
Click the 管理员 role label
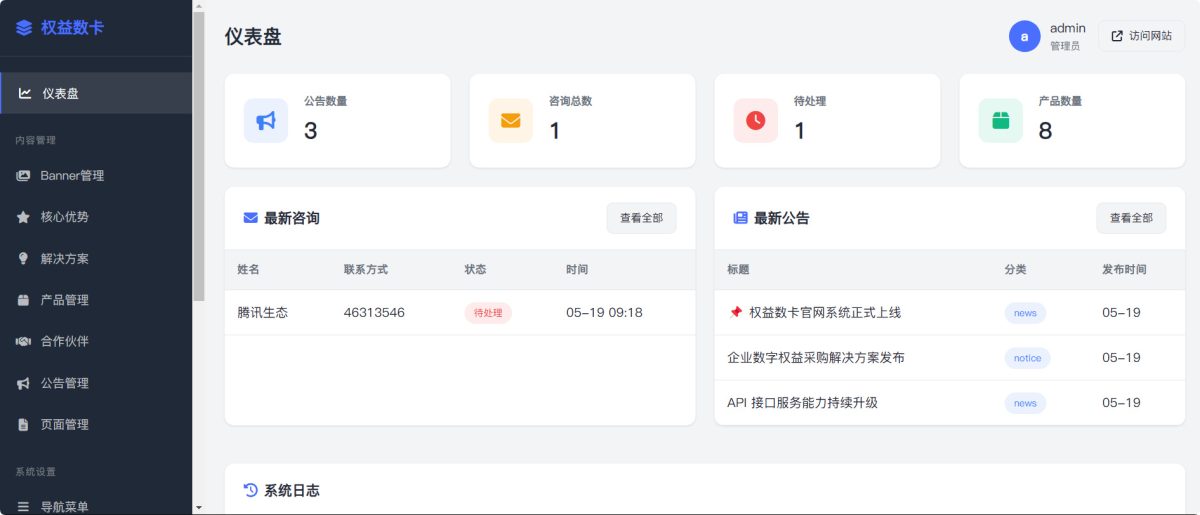tap(1065, 46)
